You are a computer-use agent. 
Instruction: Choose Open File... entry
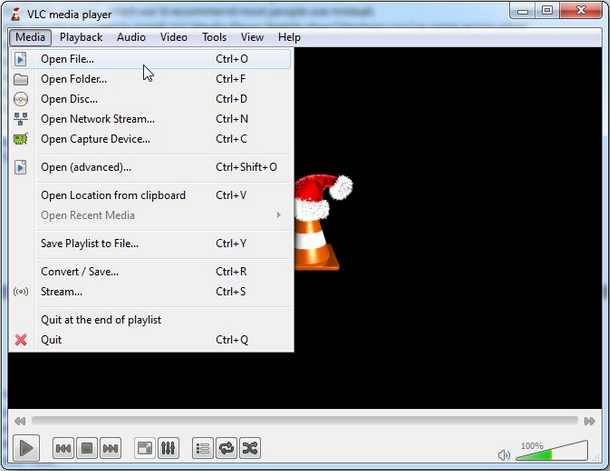[151, 59]
